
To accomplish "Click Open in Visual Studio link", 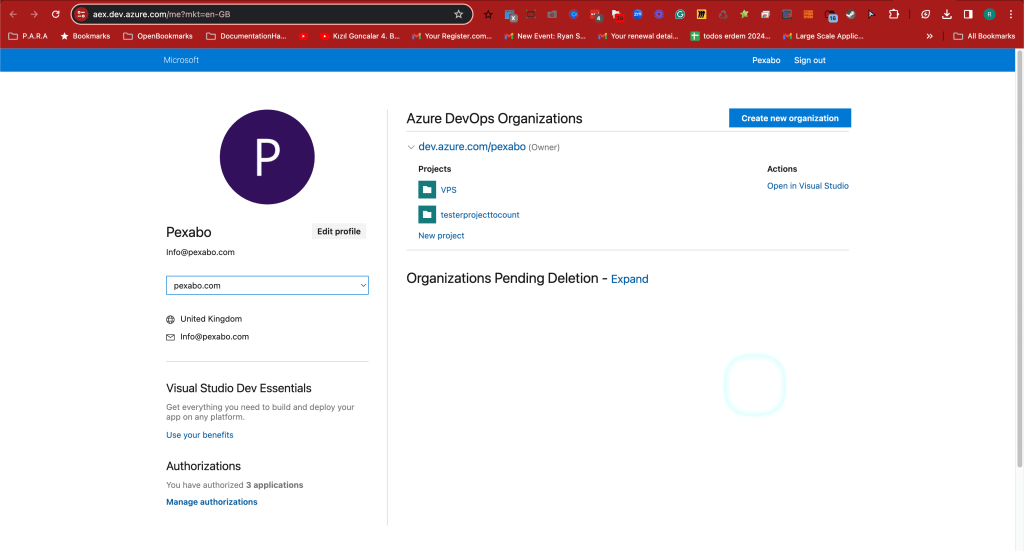I will (808, 186).
